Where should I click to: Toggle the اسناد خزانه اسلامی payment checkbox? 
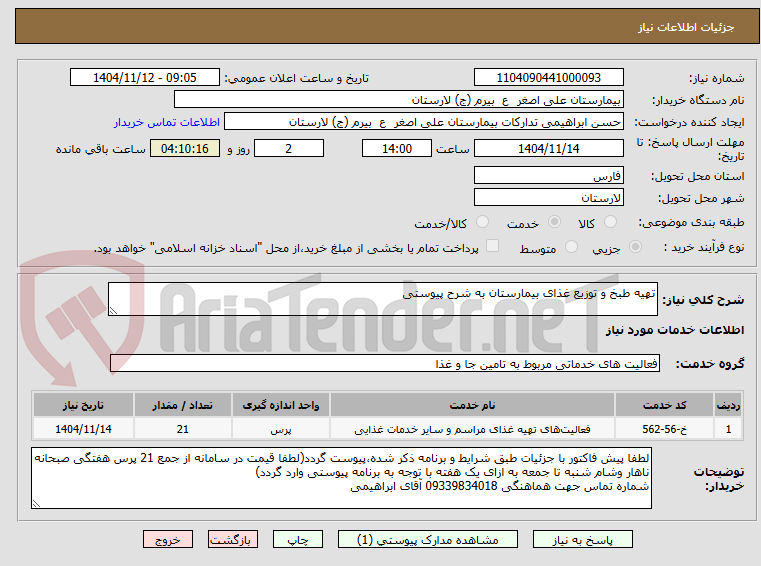click(x=493, y=246)
